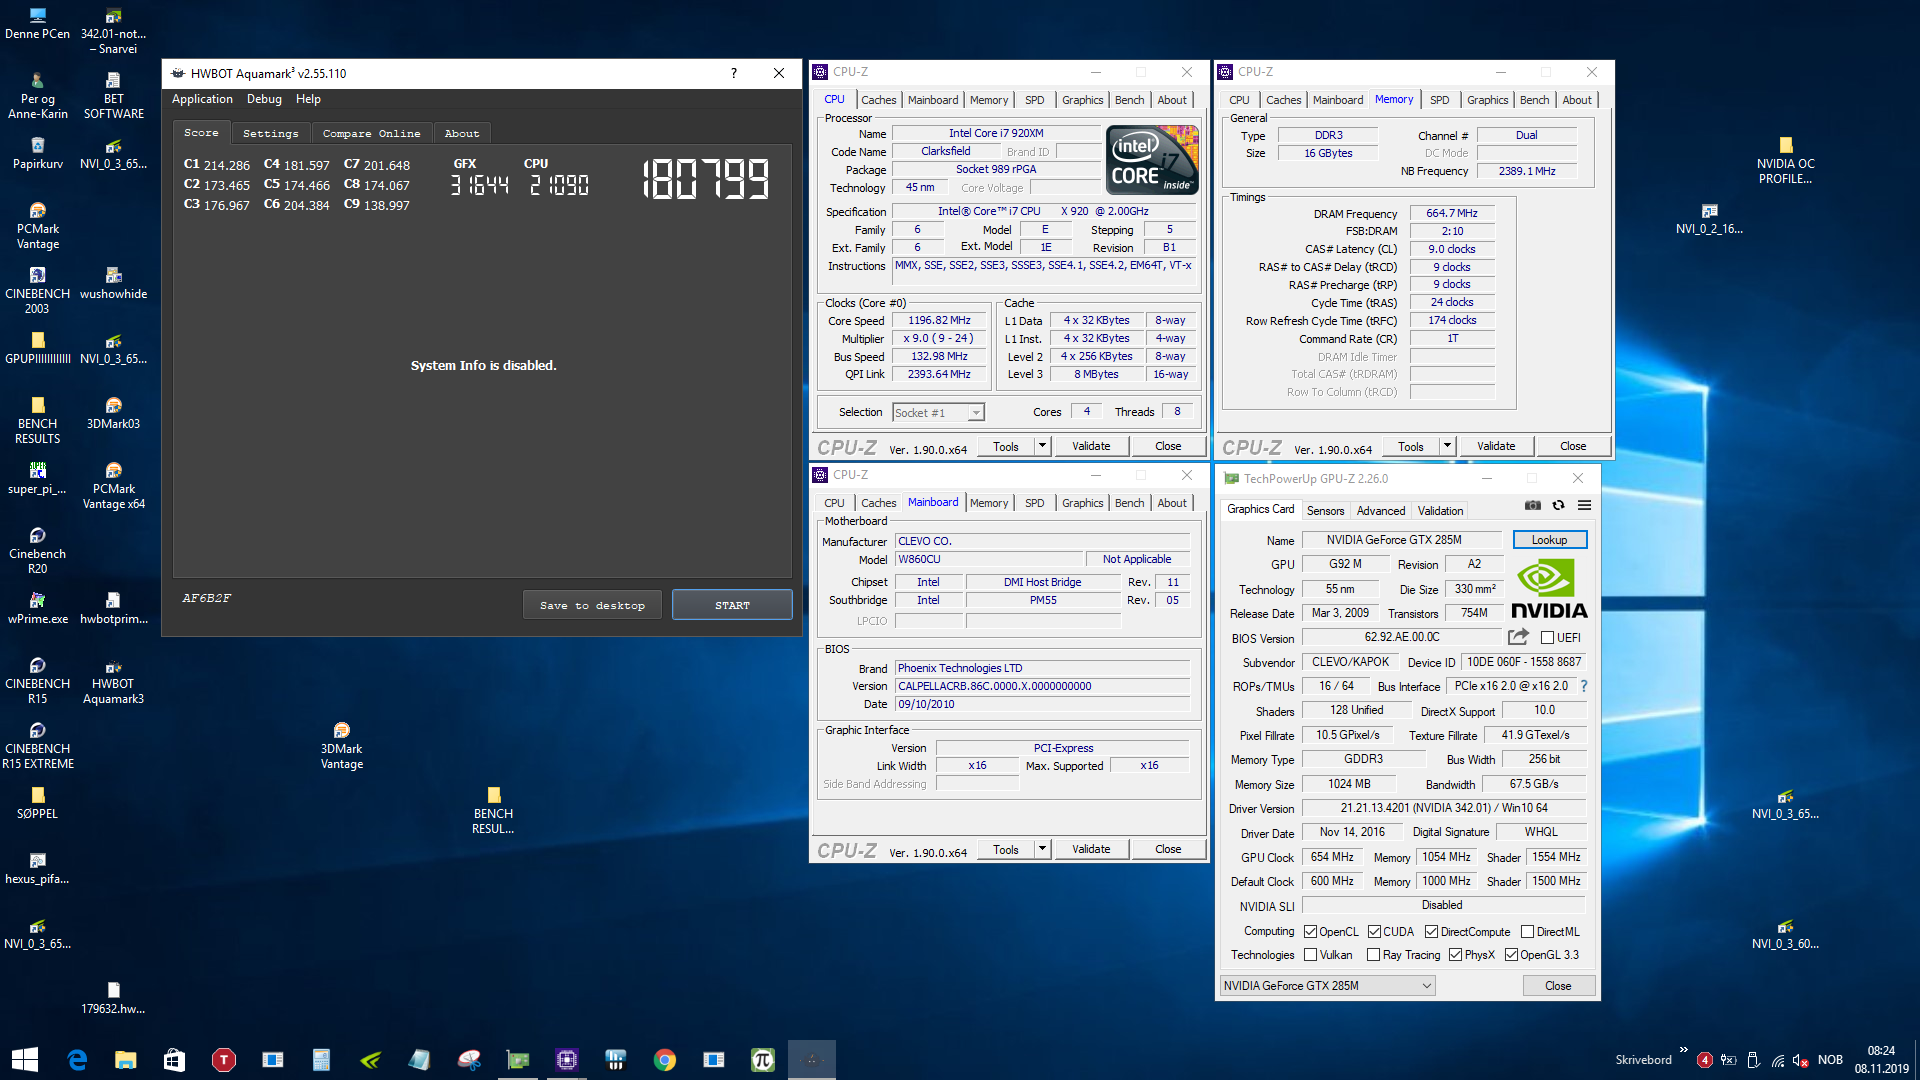This screenshot has height=1080, width=1920.
Task: Open Cinebench R20 desktop icon
Action: [x=38, y=550]
